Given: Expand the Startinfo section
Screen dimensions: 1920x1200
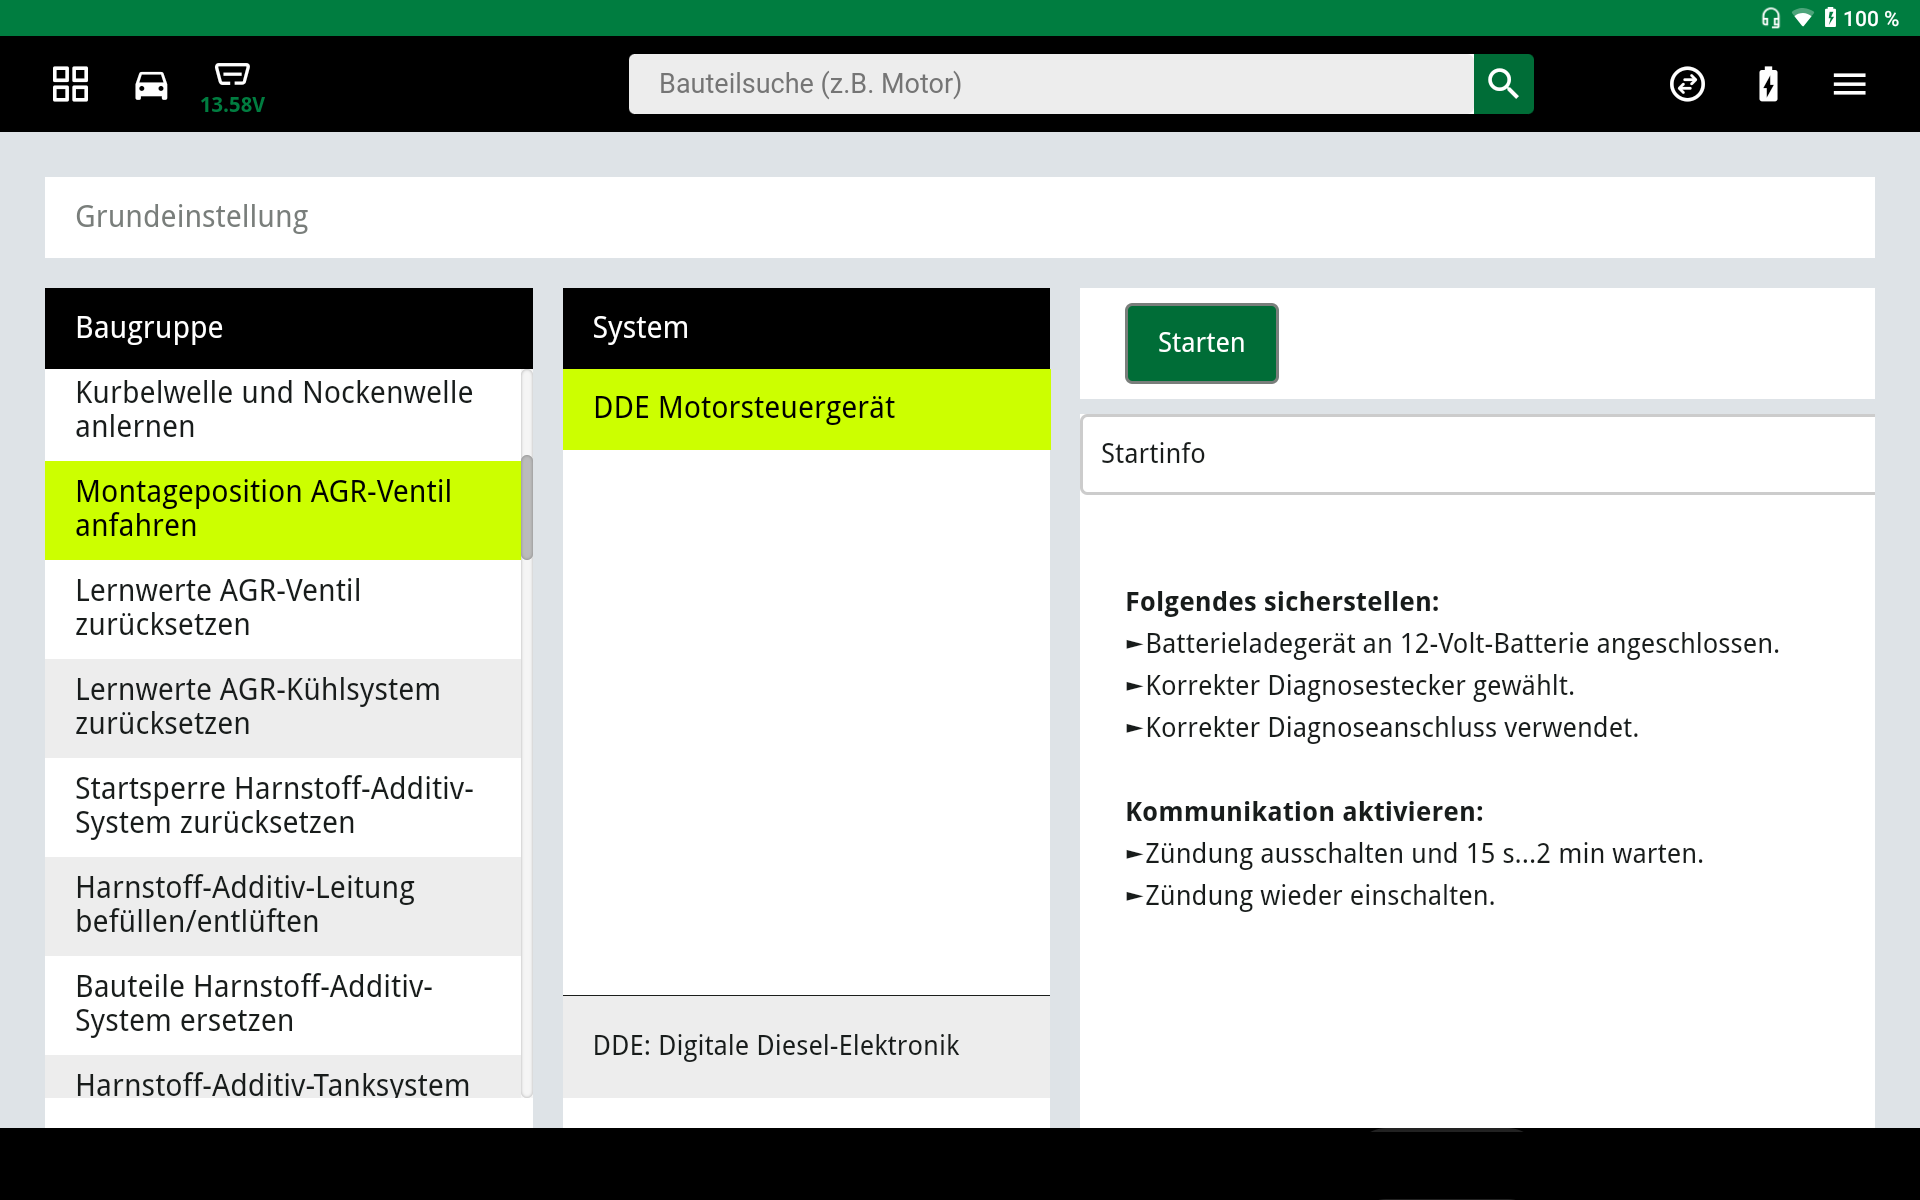Looking at the screenshot, I should coord(1477,454).
